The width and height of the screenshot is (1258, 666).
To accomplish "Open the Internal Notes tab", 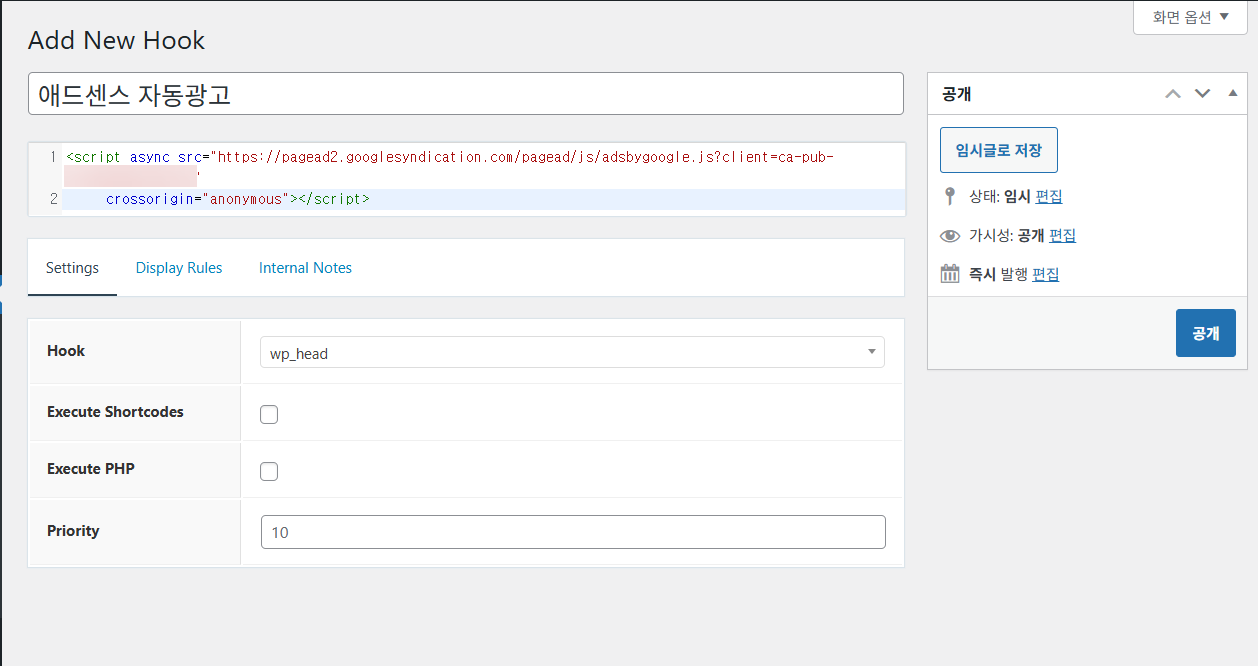I will [x=305, y=268].
